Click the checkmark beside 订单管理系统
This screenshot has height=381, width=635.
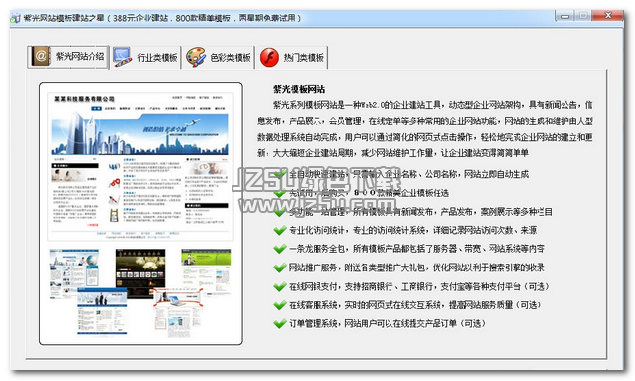click(280, 324)
